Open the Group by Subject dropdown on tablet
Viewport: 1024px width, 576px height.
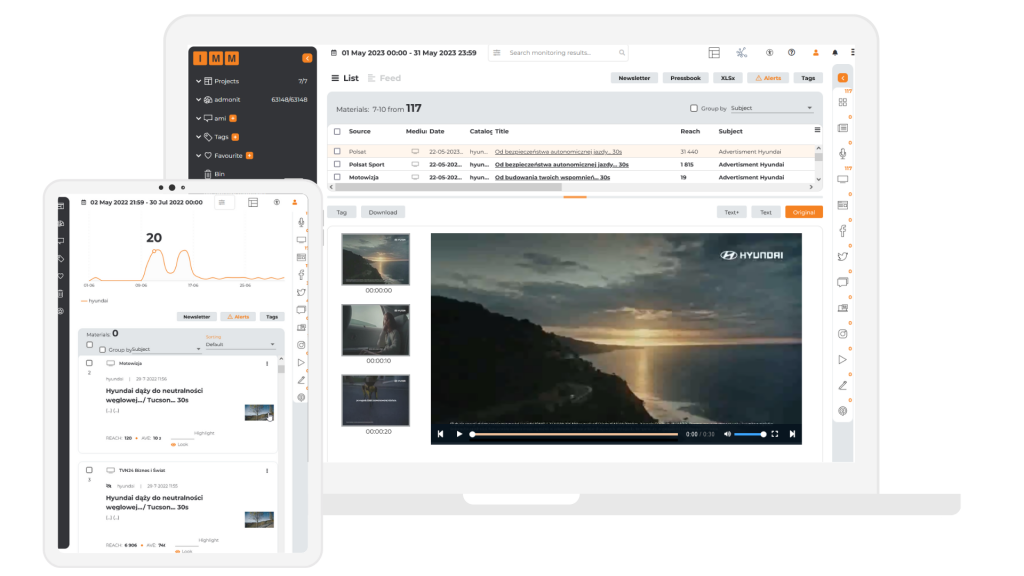(x=166, y=349)
